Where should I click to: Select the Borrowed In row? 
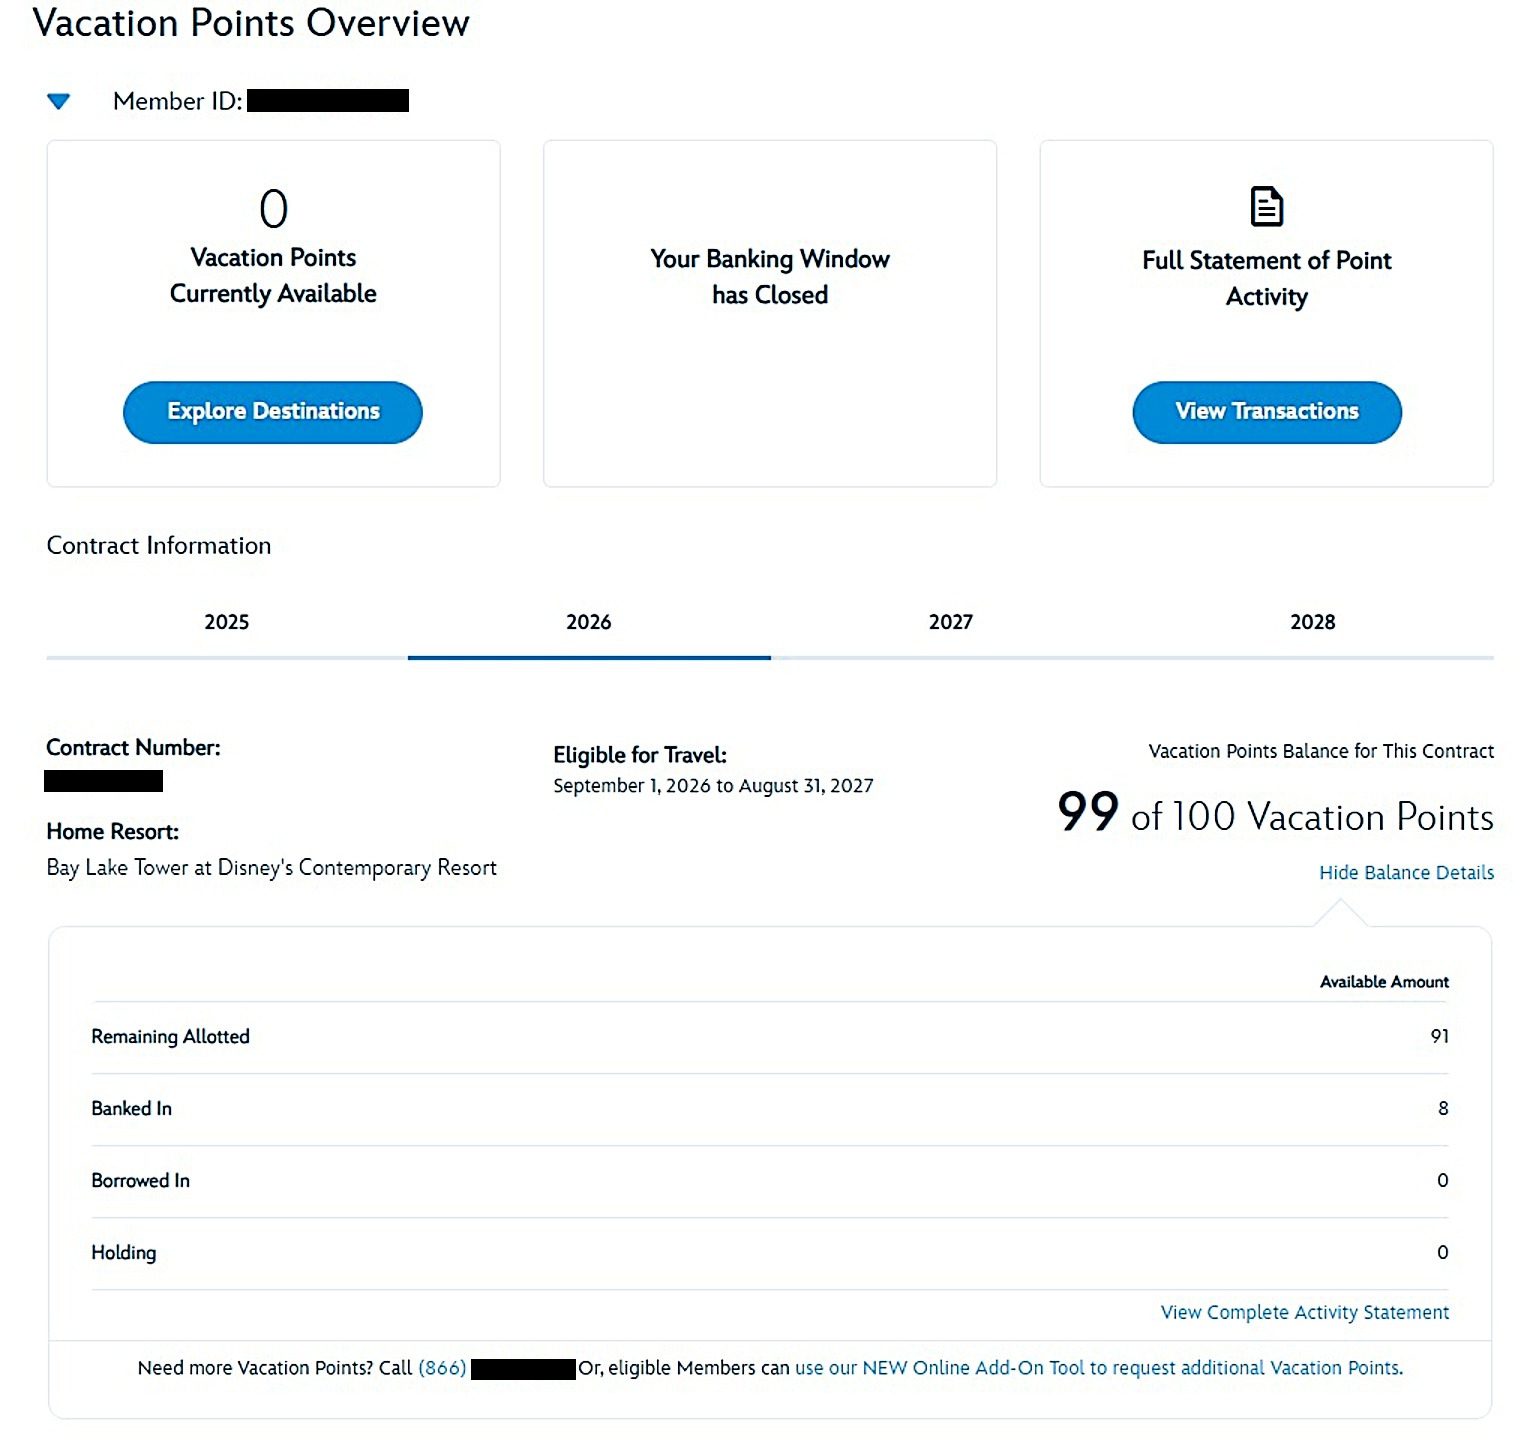[770, 1181]
